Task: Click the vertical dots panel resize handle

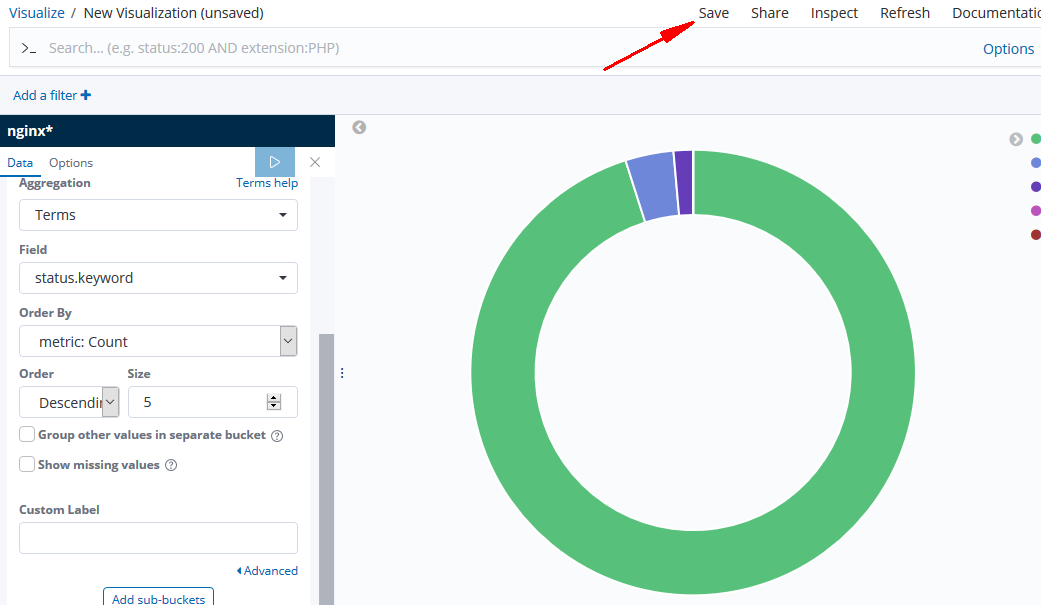Action: point(342,373)
